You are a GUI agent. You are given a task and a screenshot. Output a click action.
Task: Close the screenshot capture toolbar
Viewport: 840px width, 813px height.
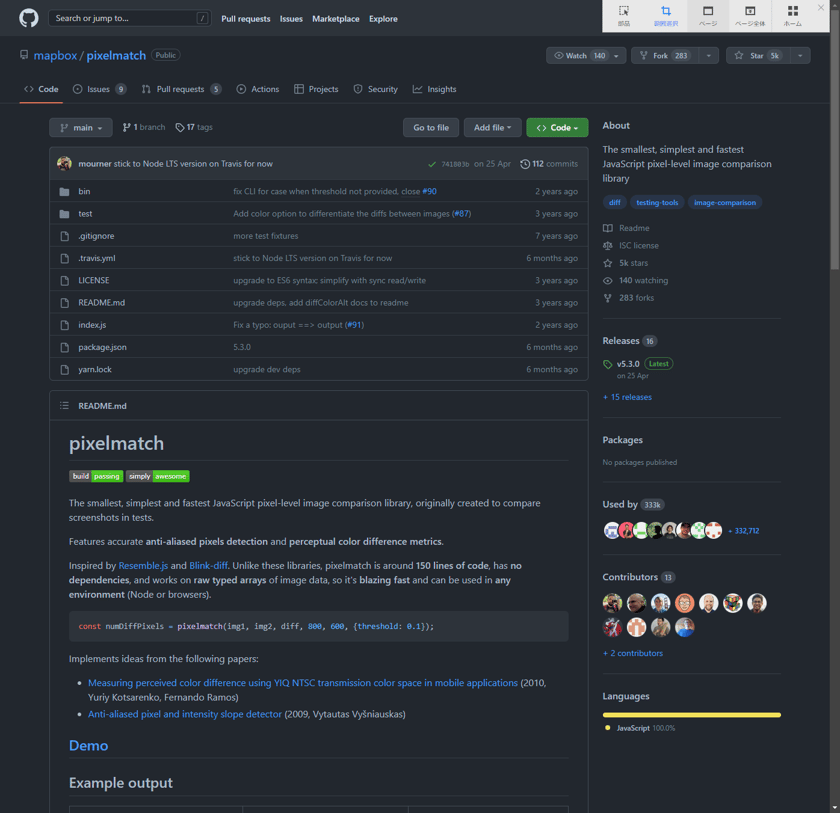point(821,7)
